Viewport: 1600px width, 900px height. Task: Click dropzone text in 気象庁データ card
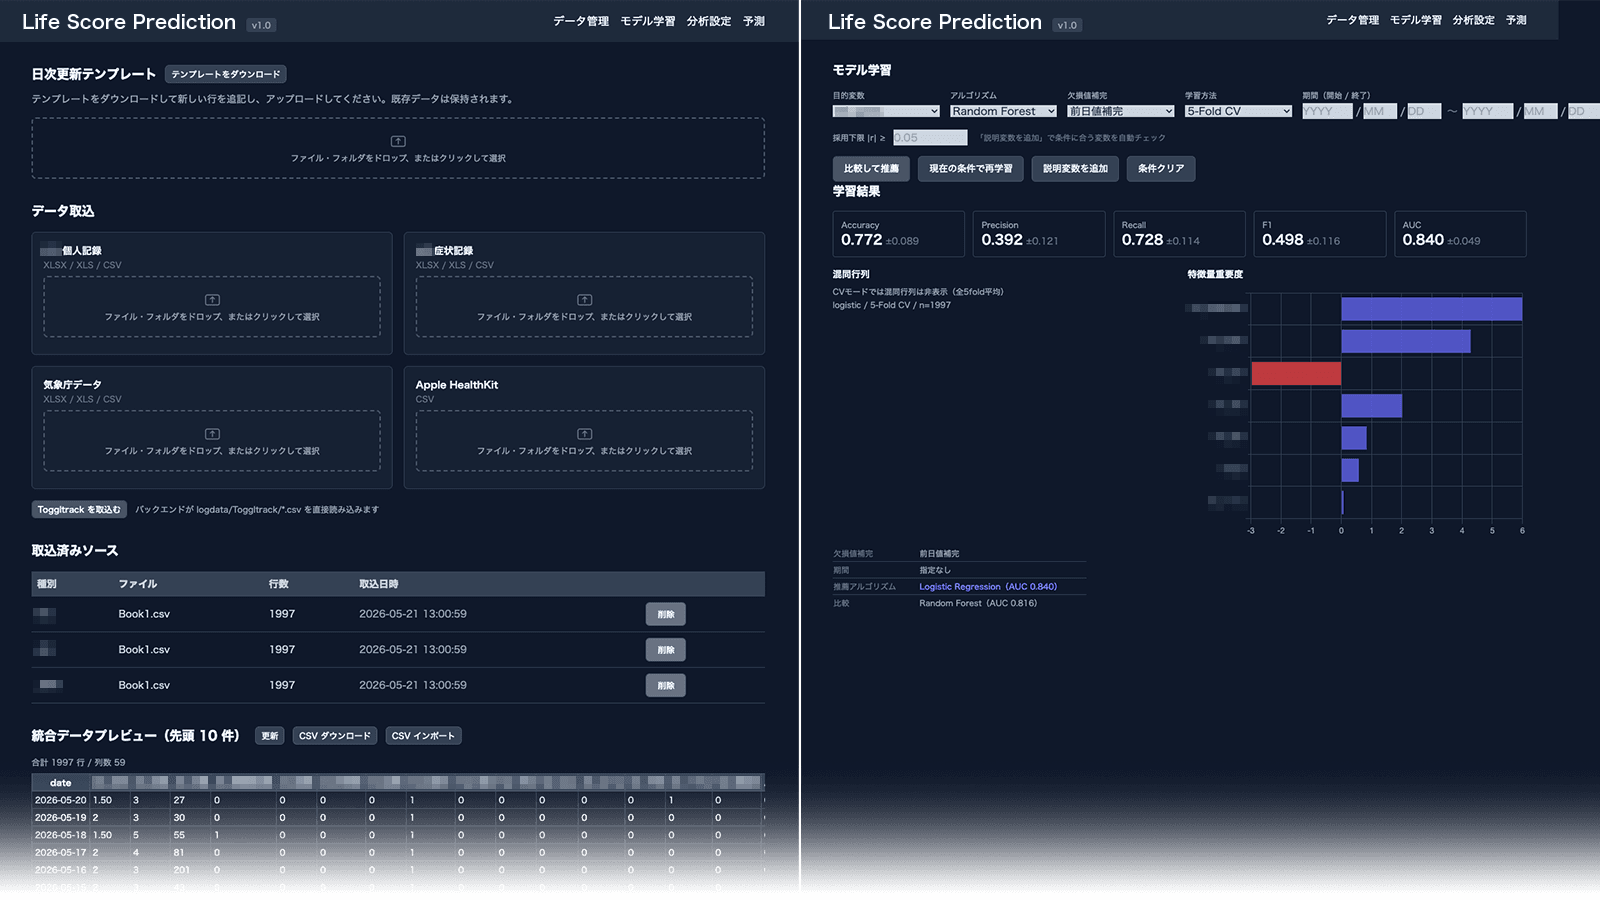click(x=212, y=451)
